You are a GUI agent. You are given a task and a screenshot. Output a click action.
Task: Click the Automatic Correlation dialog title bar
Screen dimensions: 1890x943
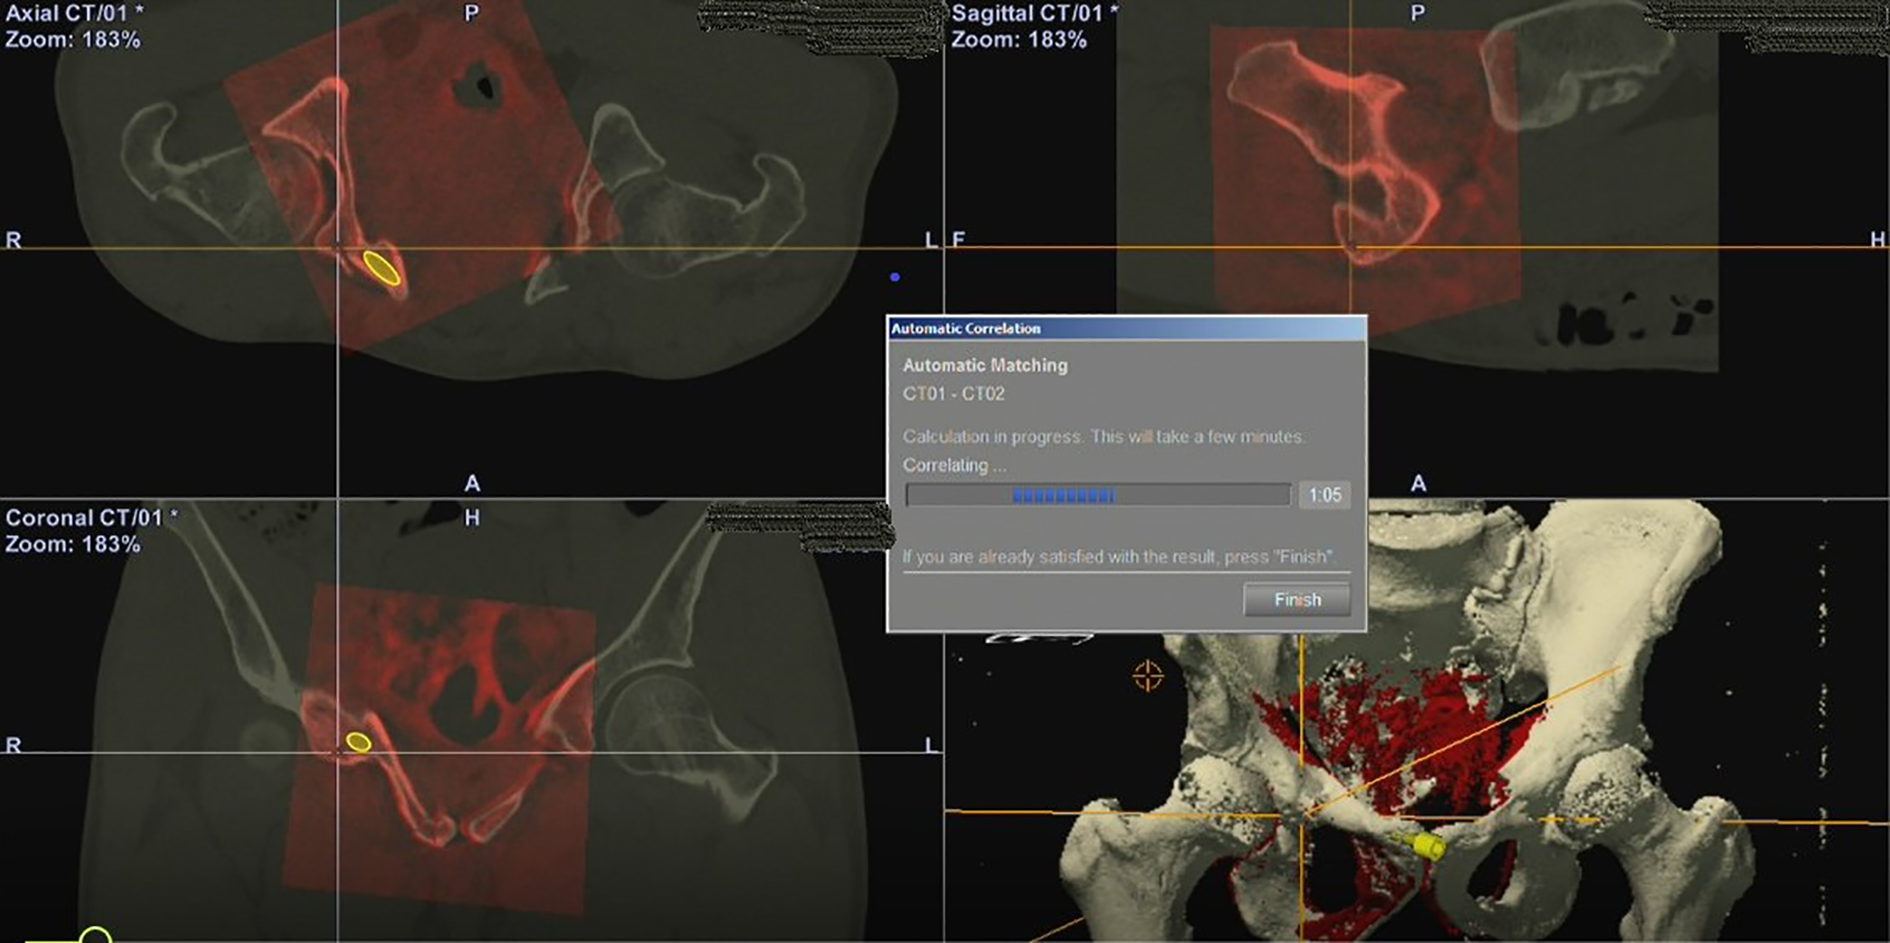point(1127,328)
